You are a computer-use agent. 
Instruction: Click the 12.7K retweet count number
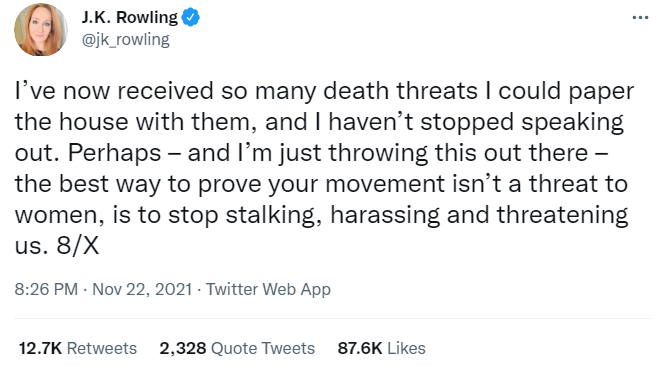pyautogui.click(x=40, y=348)
